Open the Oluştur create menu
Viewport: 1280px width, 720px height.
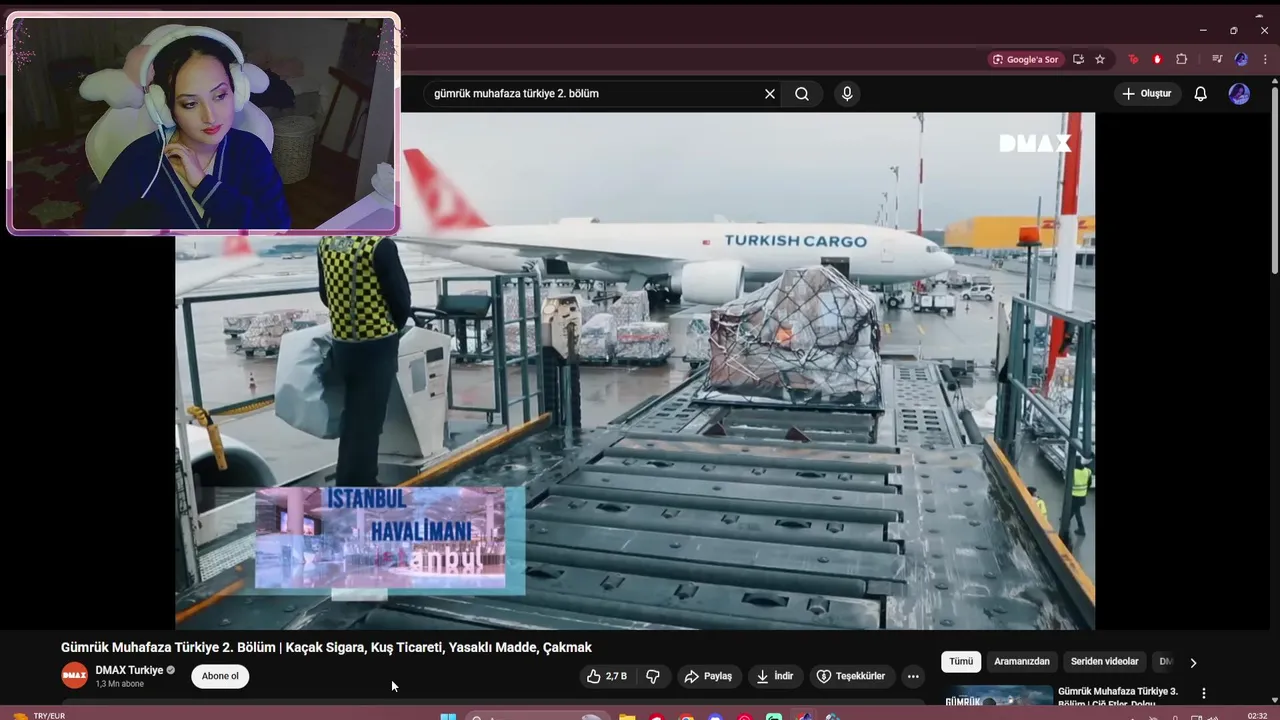tap(1148, 94)
